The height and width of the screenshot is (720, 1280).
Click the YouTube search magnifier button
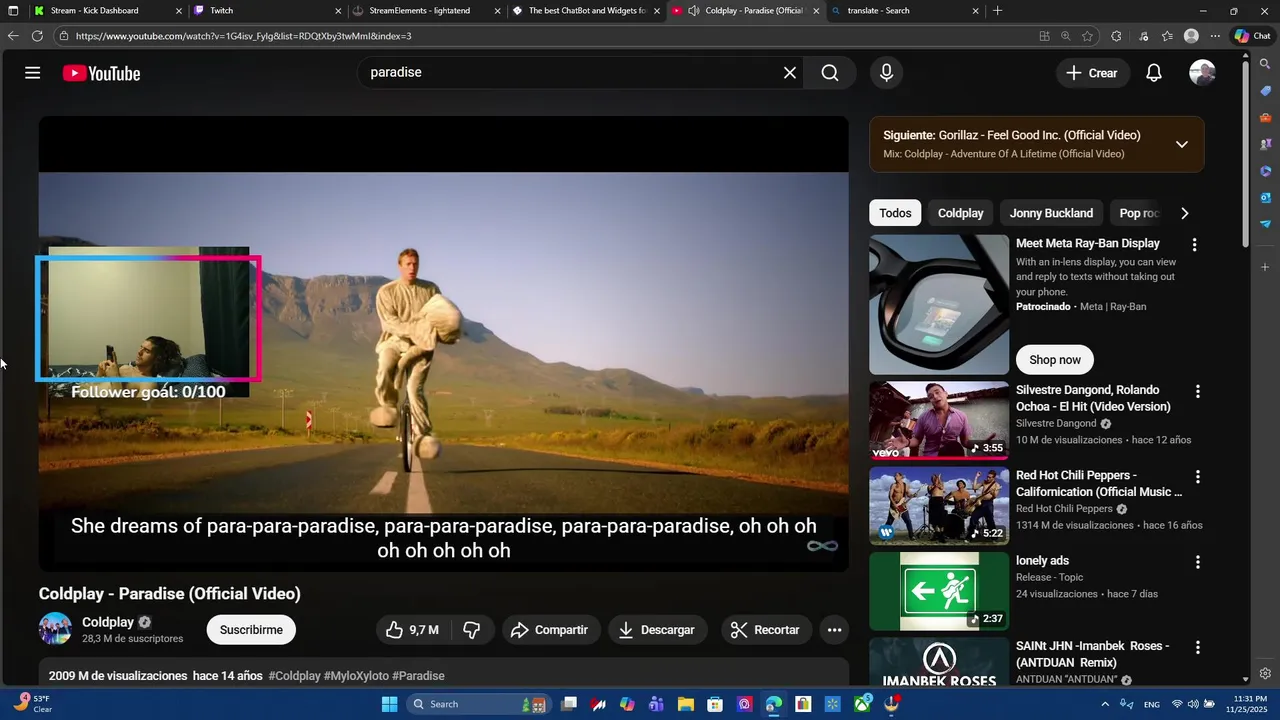pos(830,73)
